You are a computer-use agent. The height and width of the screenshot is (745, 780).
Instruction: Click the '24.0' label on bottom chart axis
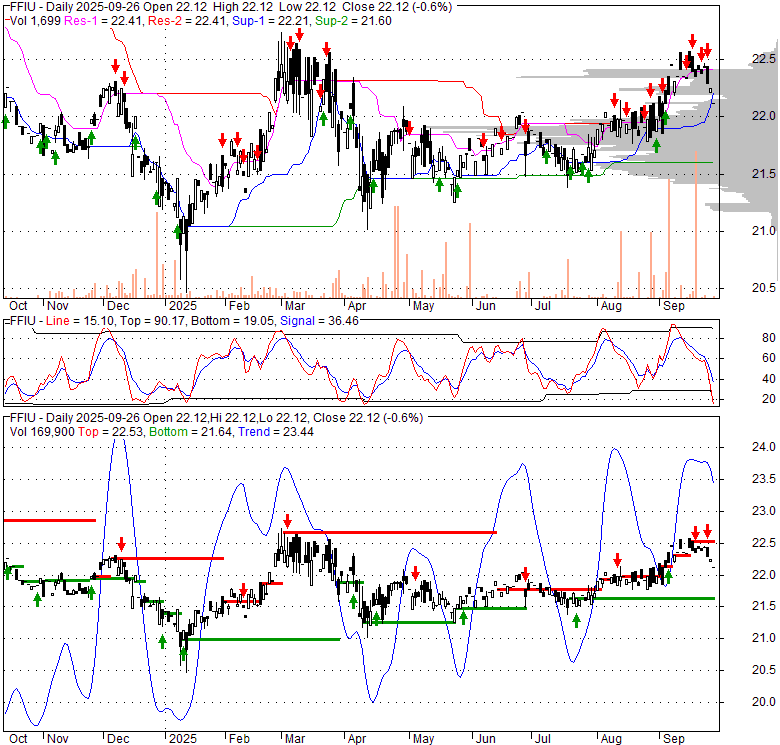pos(764,447)
